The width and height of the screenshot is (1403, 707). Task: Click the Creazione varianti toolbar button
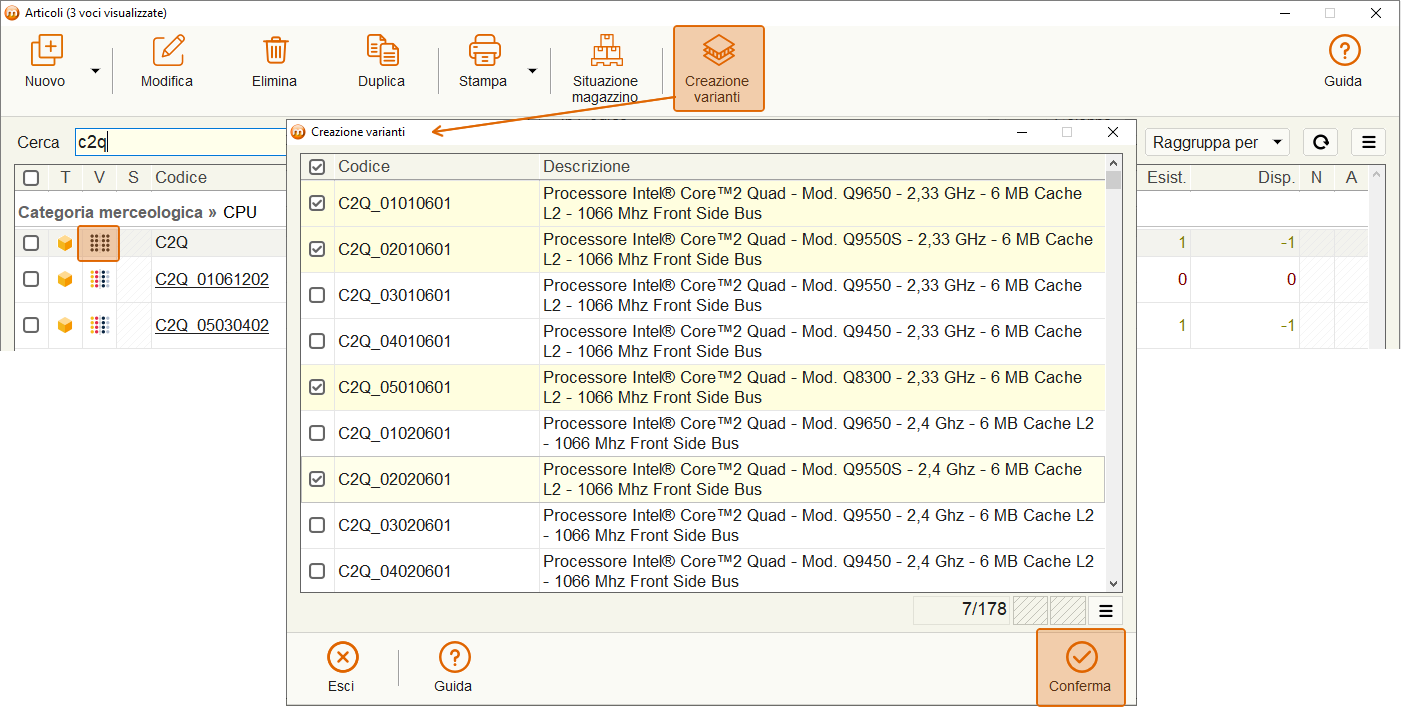click(718, 68)
